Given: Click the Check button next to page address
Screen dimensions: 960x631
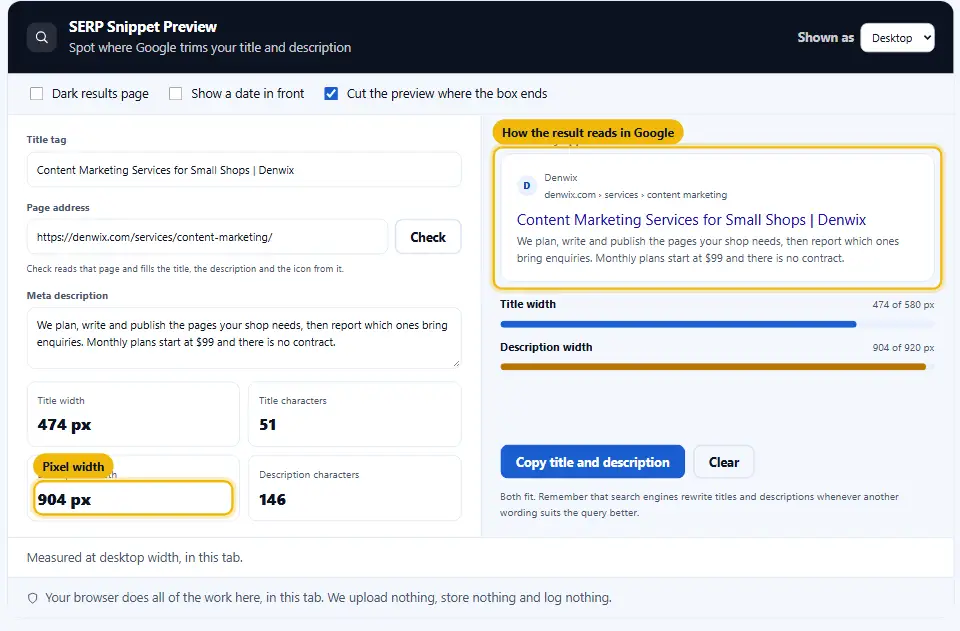Looking at the screenshot, I should click(428, 237).
